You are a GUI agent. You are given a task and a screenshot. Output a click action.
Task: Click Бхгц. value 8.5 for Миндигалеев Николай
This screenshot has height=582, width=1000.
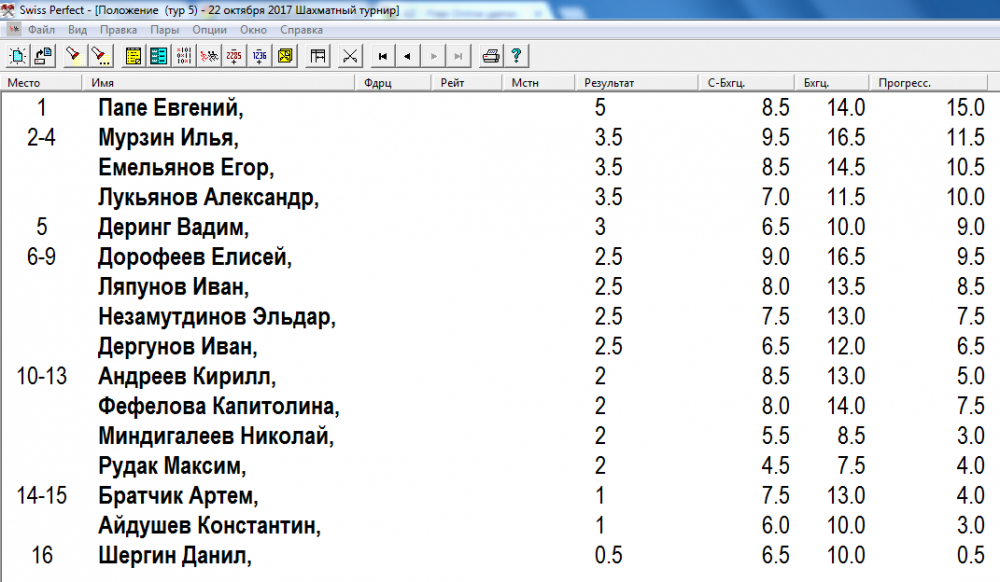(851, 437)
